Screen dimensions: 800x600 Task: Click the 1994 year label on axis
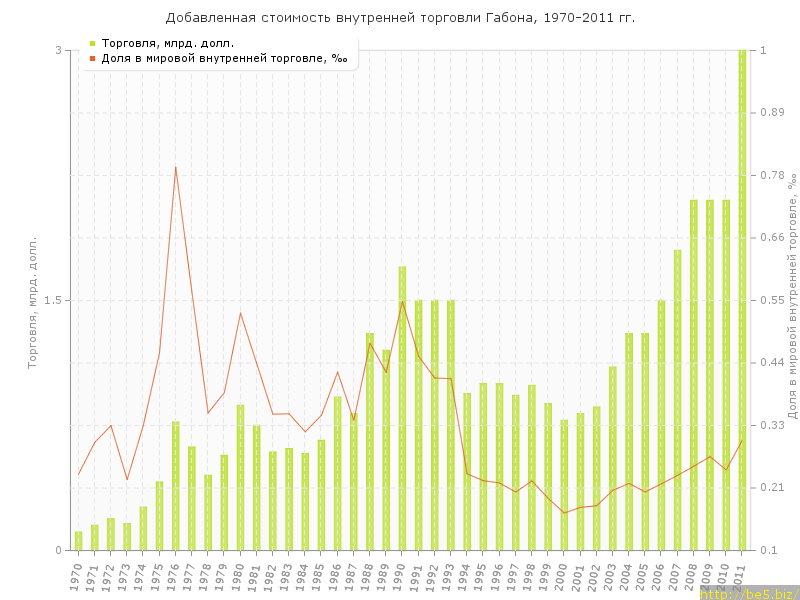pyautogui.click(x=466, y=577)
